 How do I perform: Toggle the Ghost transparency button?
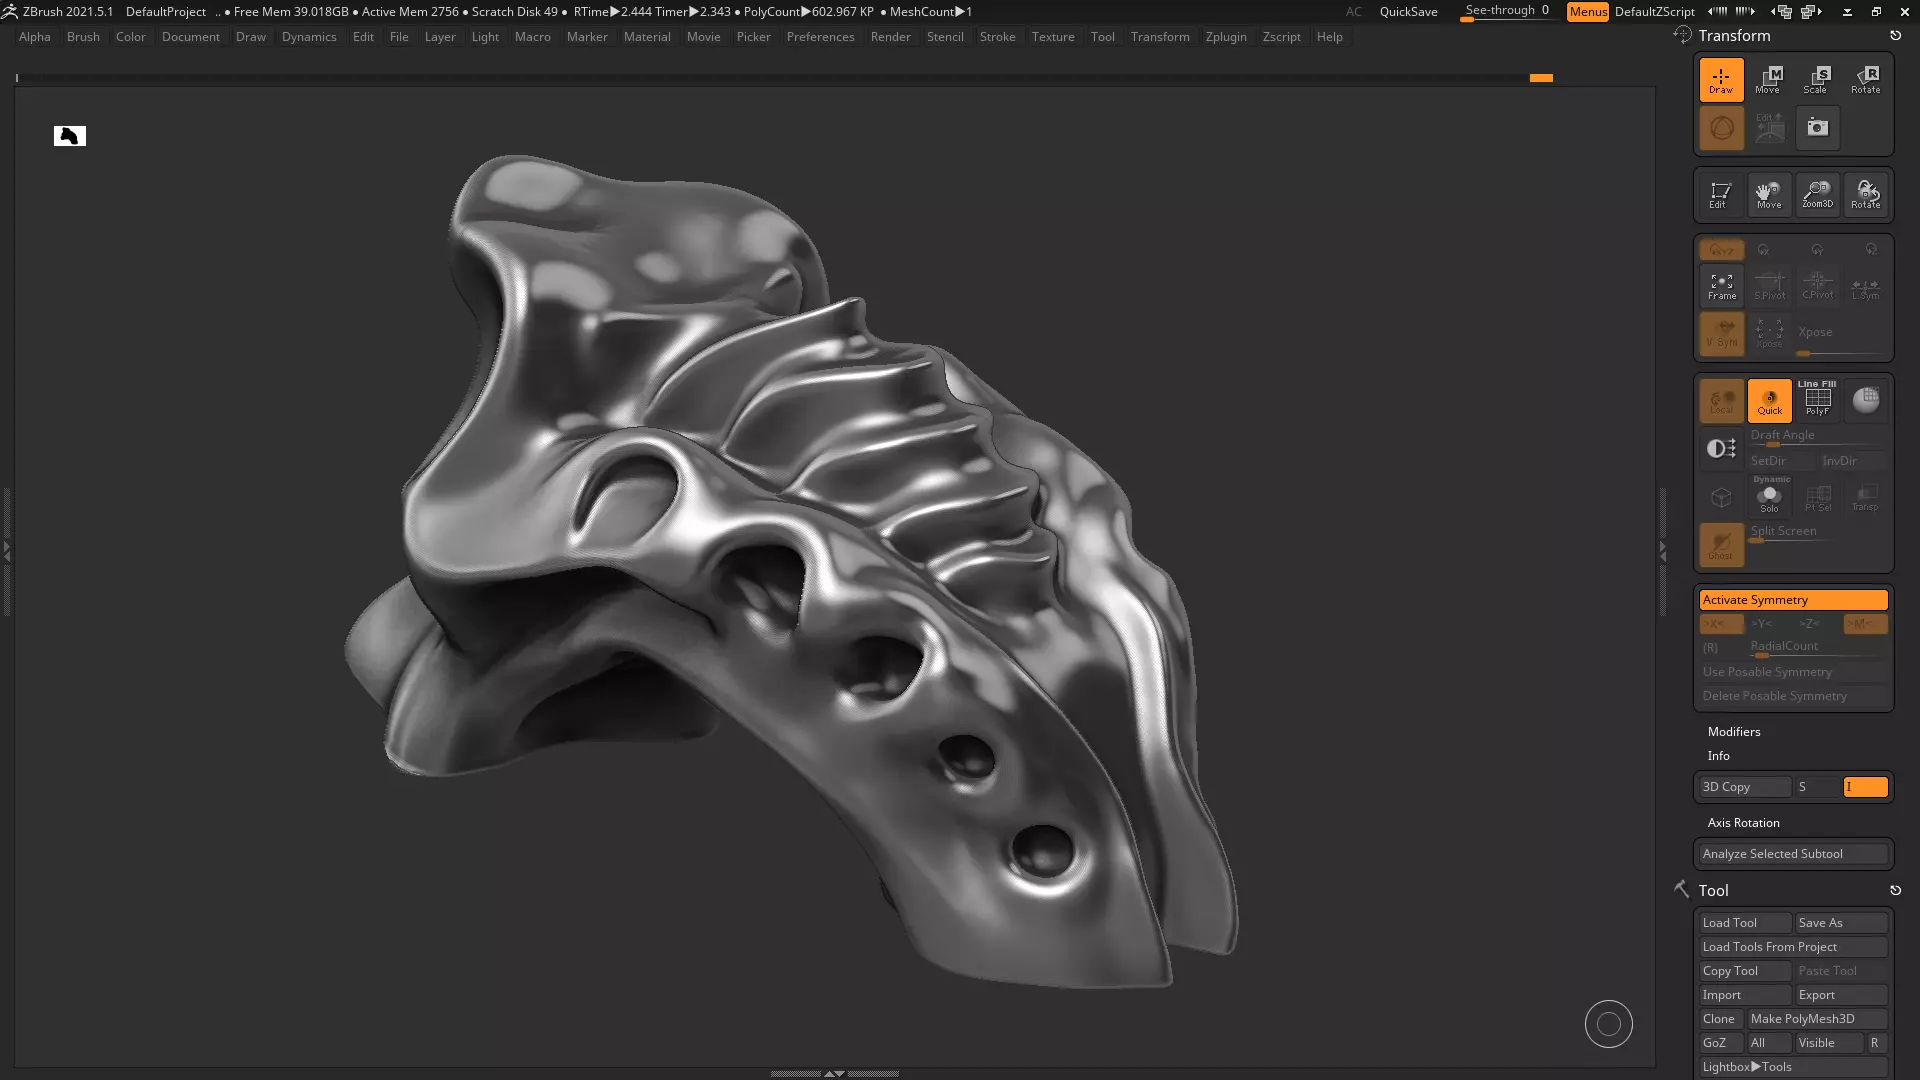[x=1721, y=545]
